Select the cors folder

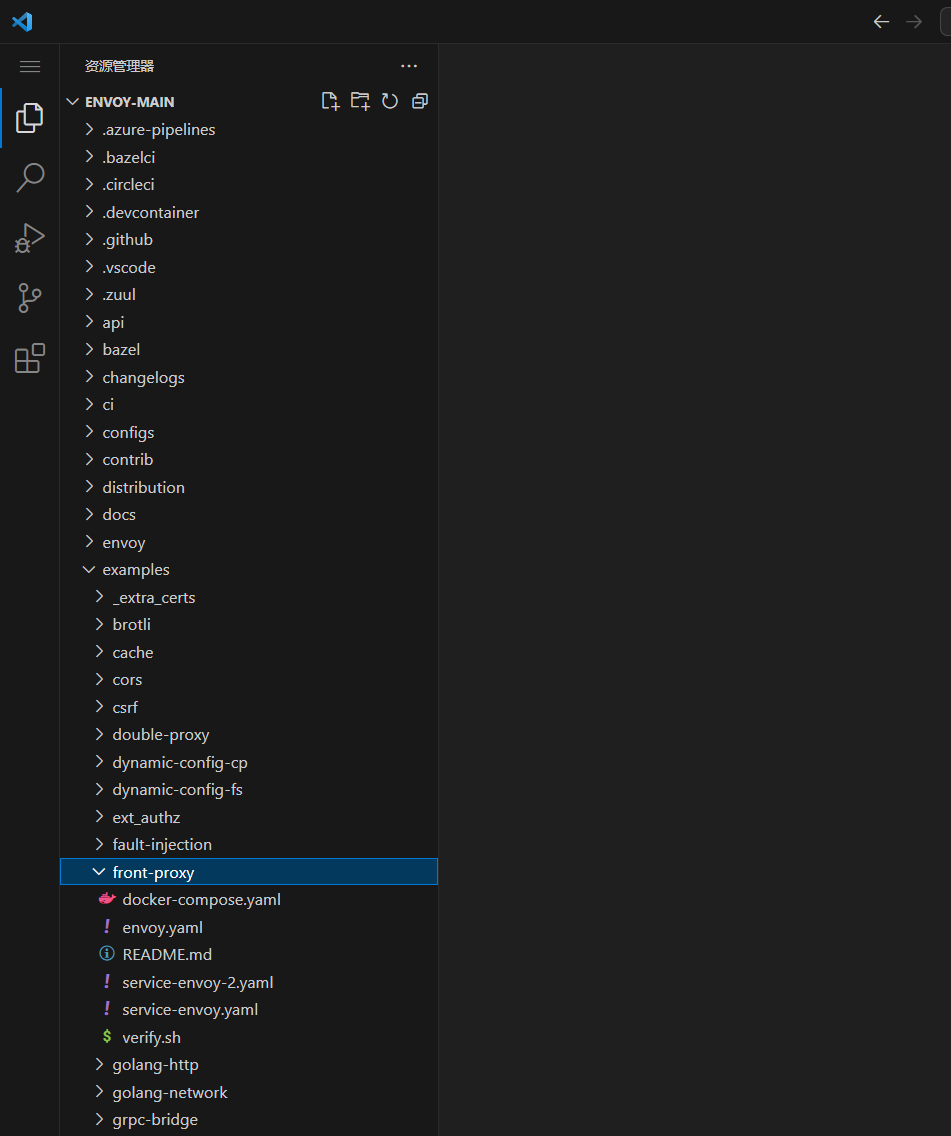(249, 680)
